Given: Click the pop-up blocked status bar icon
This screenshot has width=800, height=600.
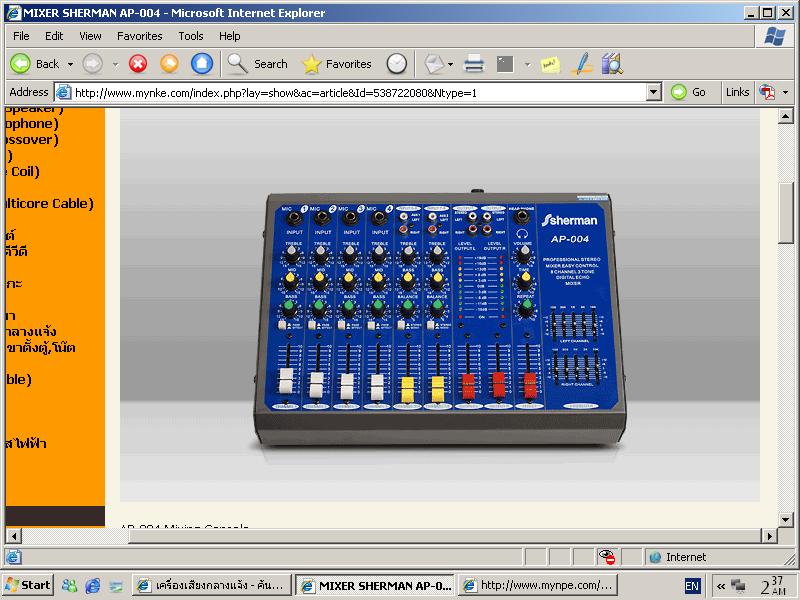Looking at the screenshot, I should (x=607, y=557).
